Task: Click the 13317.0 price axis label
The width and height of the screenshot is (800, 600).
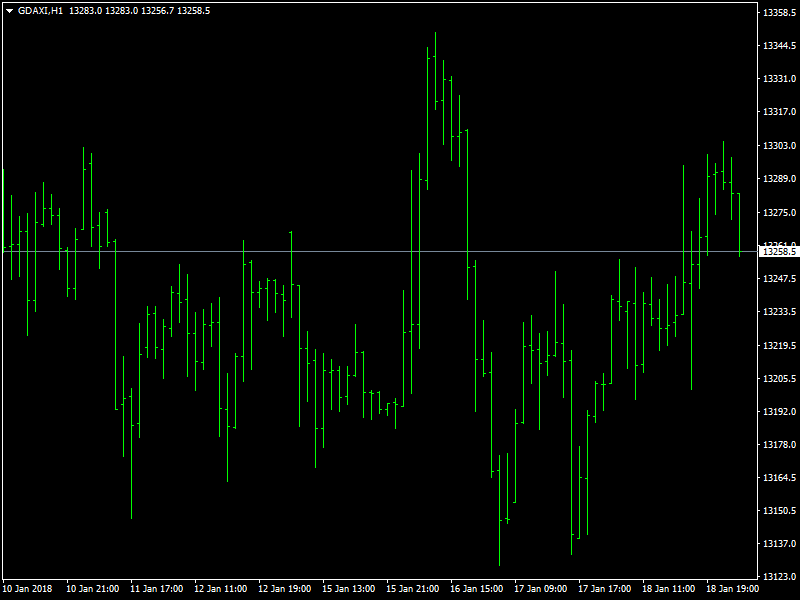Action: [x=779, y=112]
